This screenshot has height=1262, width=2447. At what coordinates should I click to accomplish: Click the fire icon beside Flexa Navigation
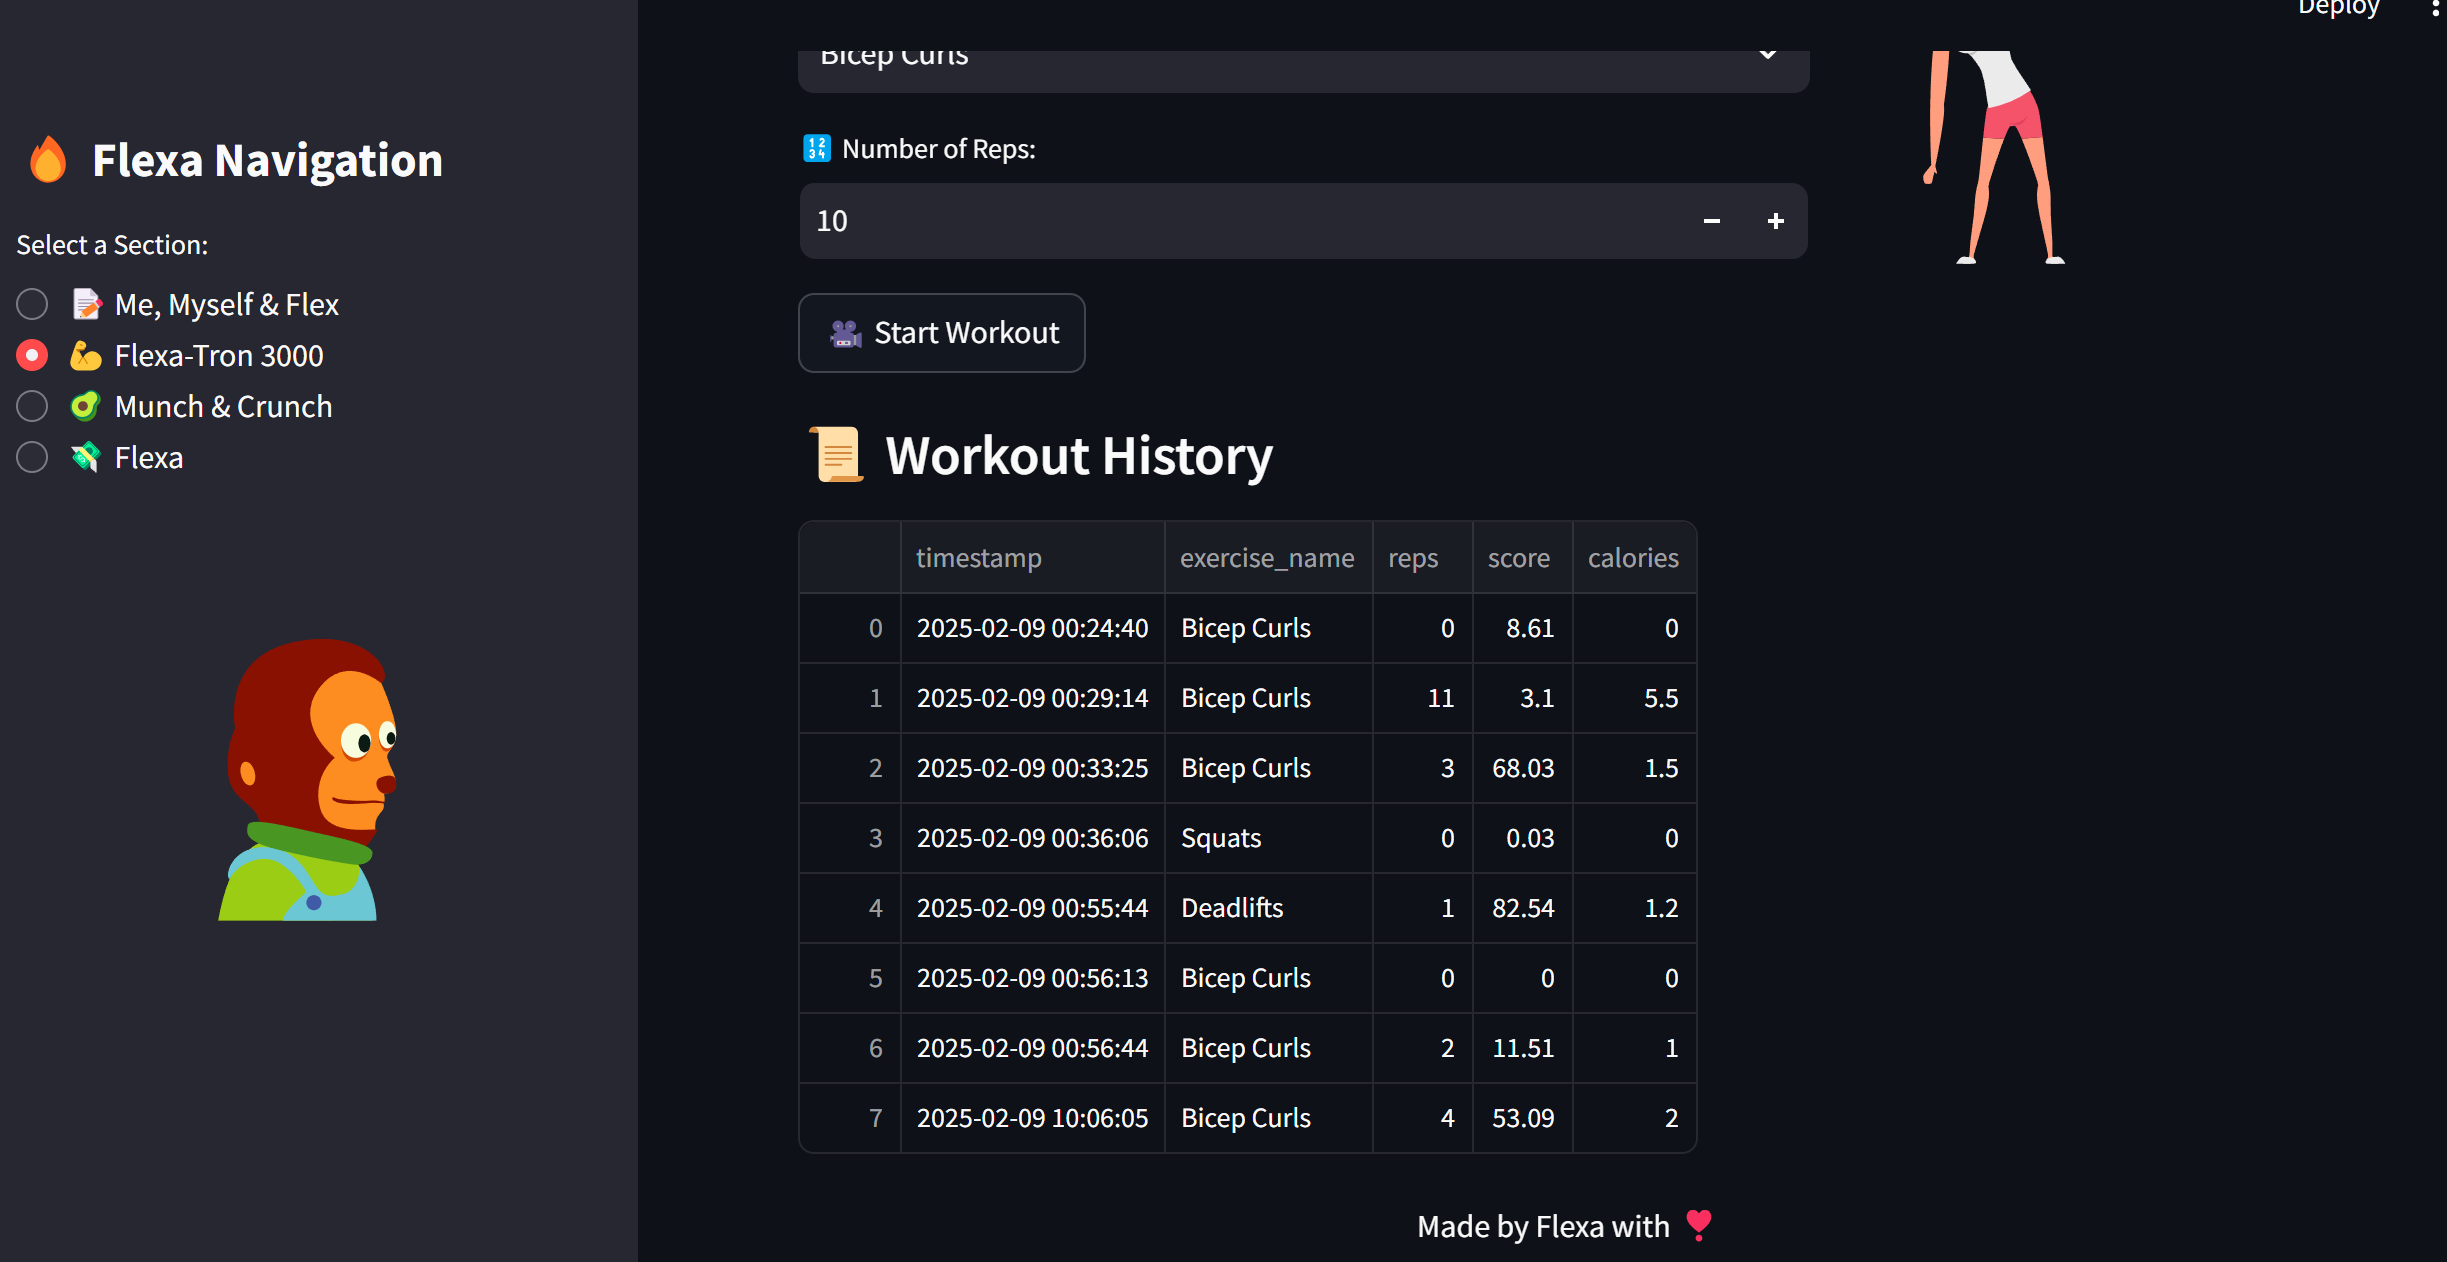tap(48, 160)
